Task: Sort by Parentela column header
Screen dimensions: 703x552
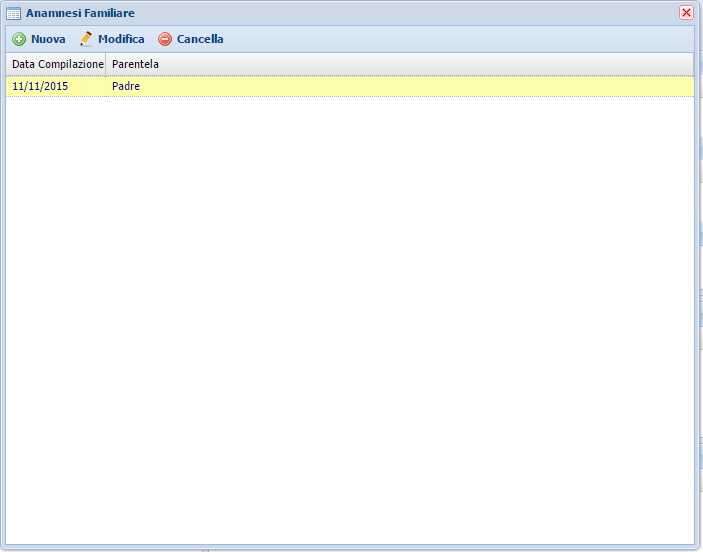Action: coord(399,64)
